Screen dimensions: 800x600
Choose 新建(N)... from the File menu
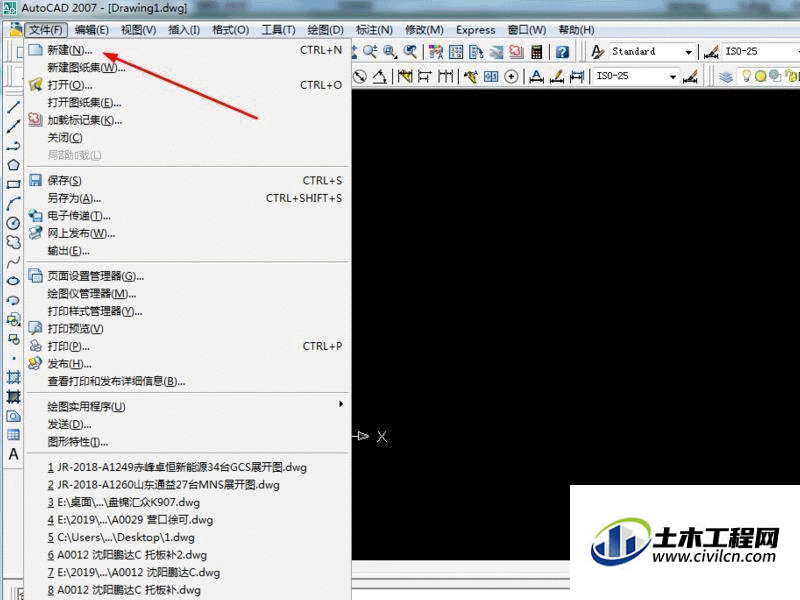coord(188,50)
